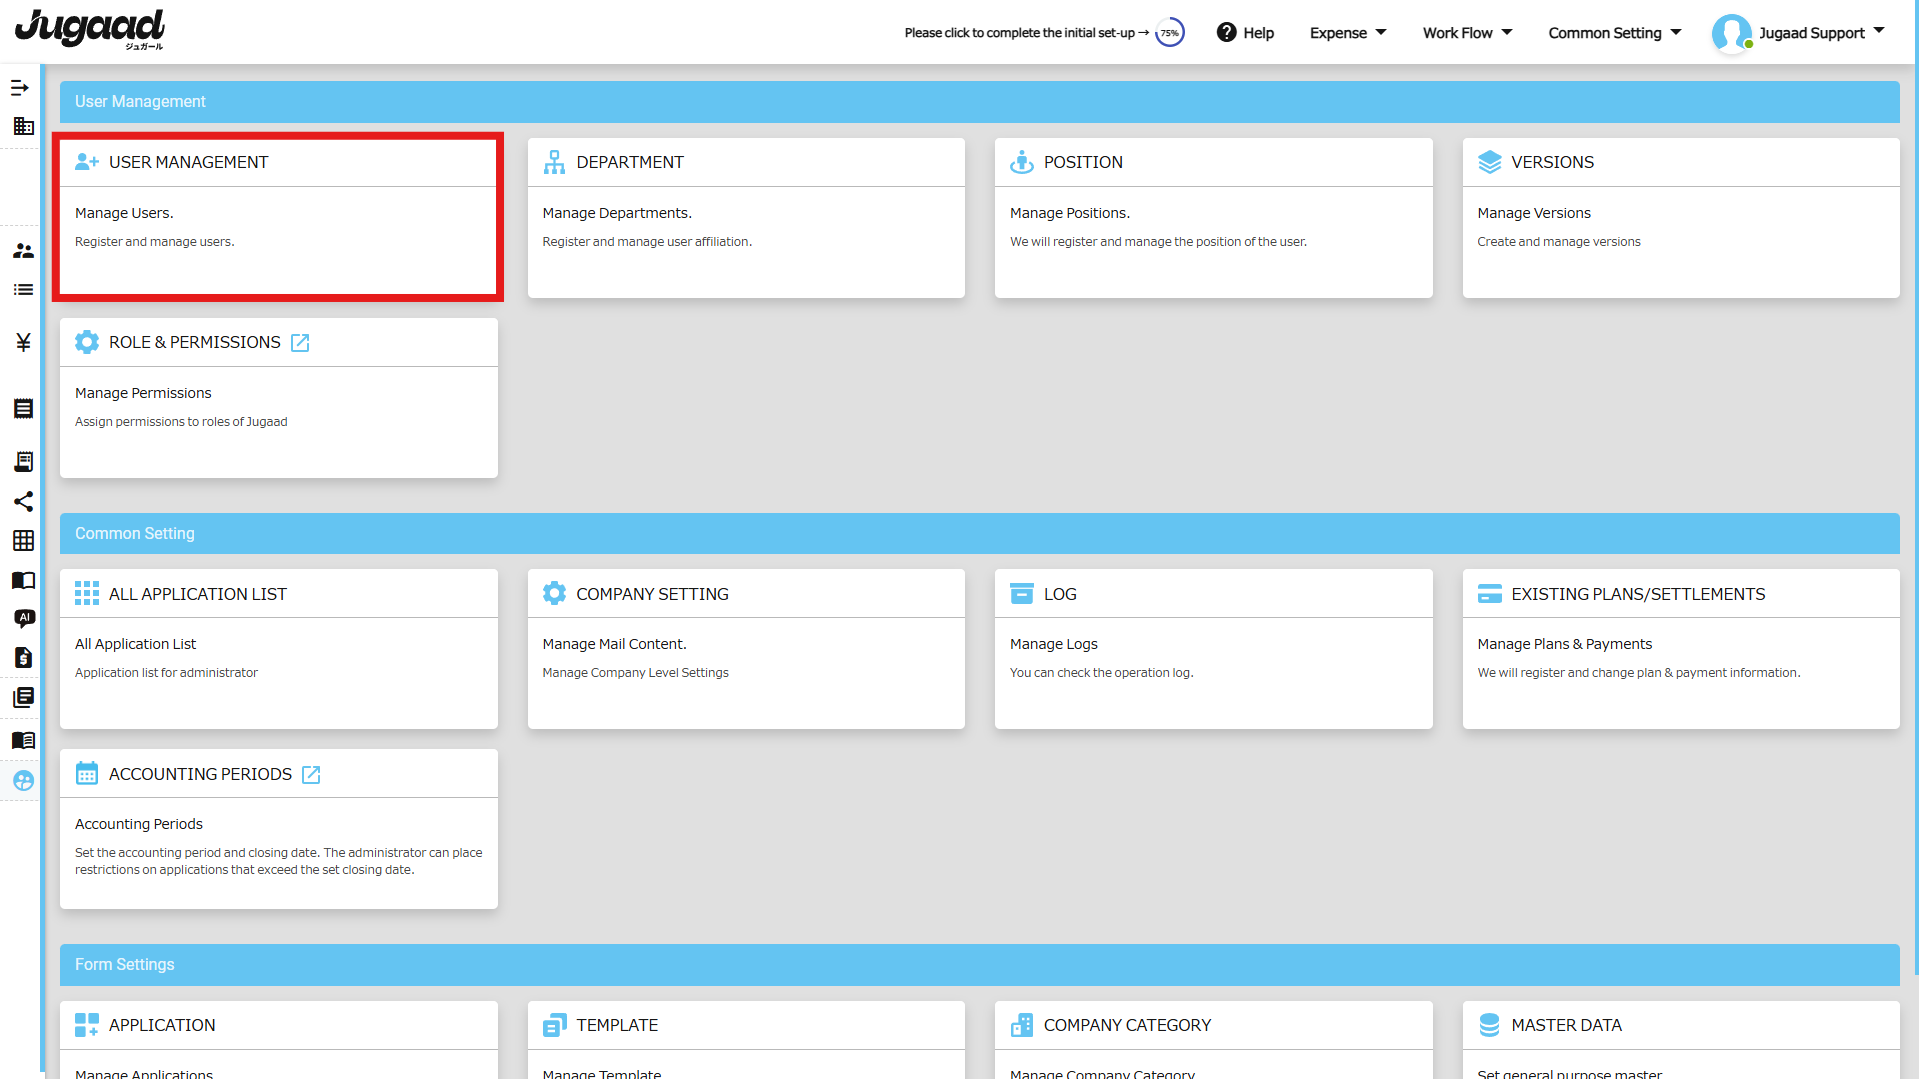Expand the Work Flow dropdown menu
Screen dimensions: 1919x1079
pos(1467,33)
